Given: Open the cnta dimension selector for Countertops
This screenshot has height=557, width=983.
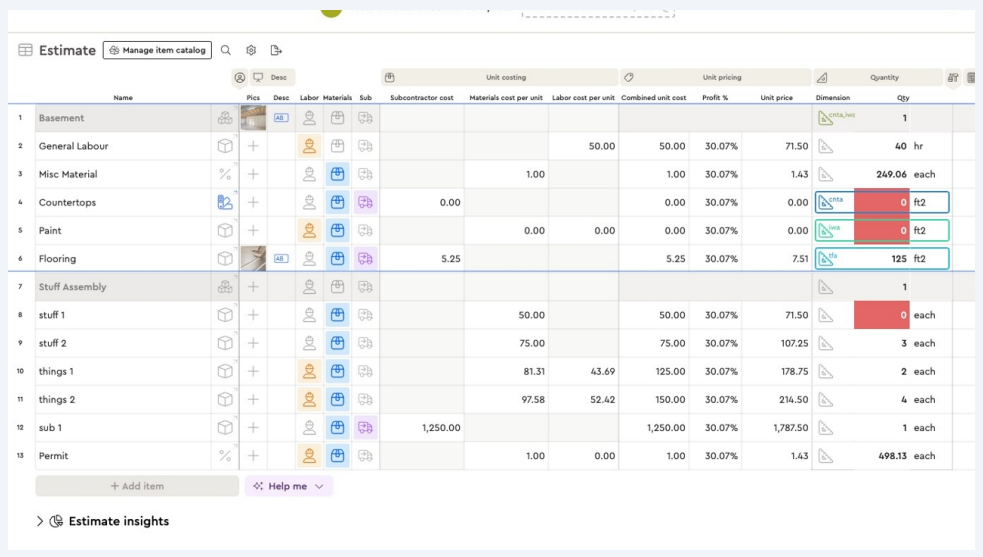Looking at the screenshot, I should 832,202.
